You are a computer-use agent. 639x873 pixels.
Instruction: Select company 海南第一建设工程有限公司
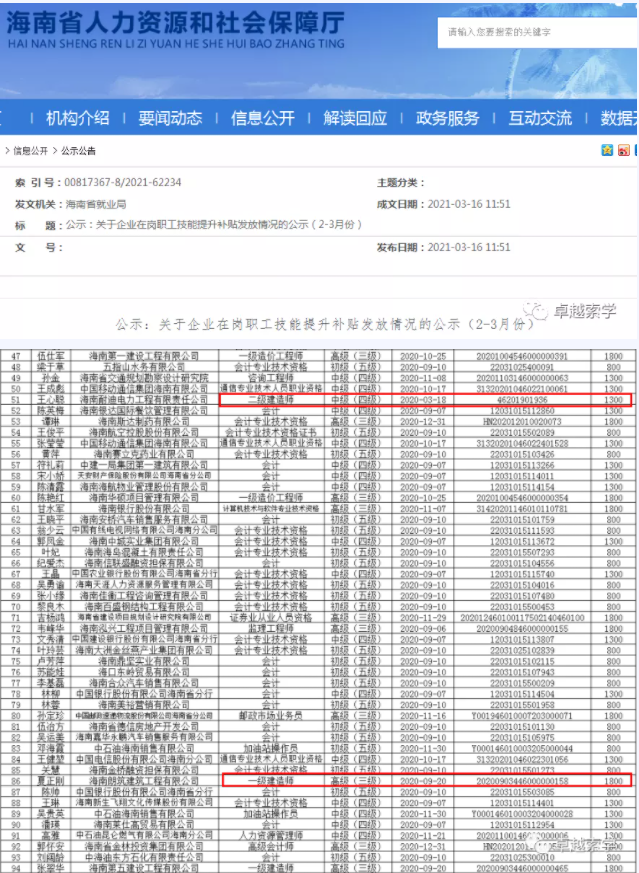click(144, 356)
